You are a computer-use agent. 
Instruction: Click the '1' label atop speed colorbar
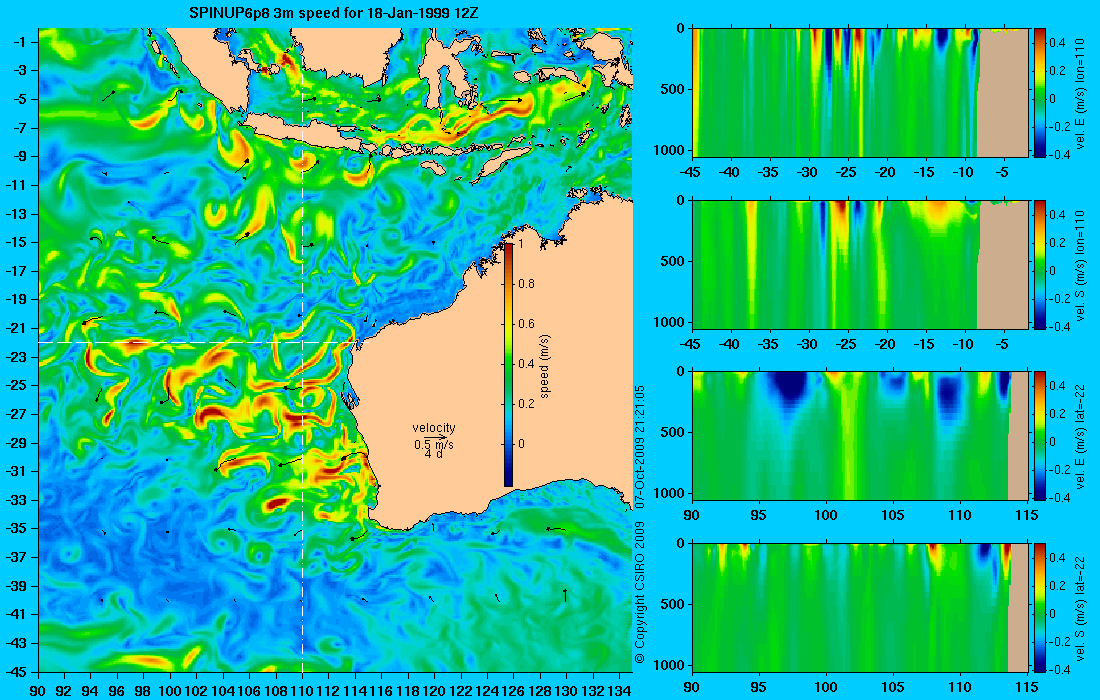[x=520, y=244]
